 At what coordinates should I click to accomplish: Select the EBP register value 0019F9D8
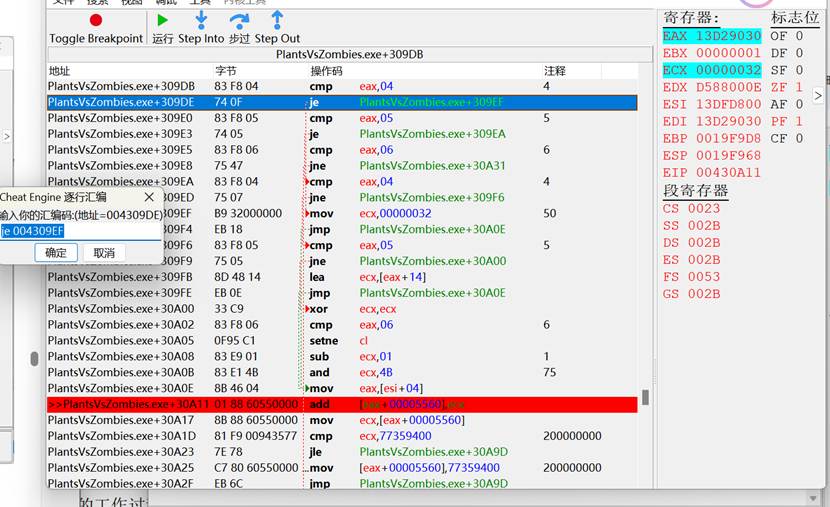point(728,138)
